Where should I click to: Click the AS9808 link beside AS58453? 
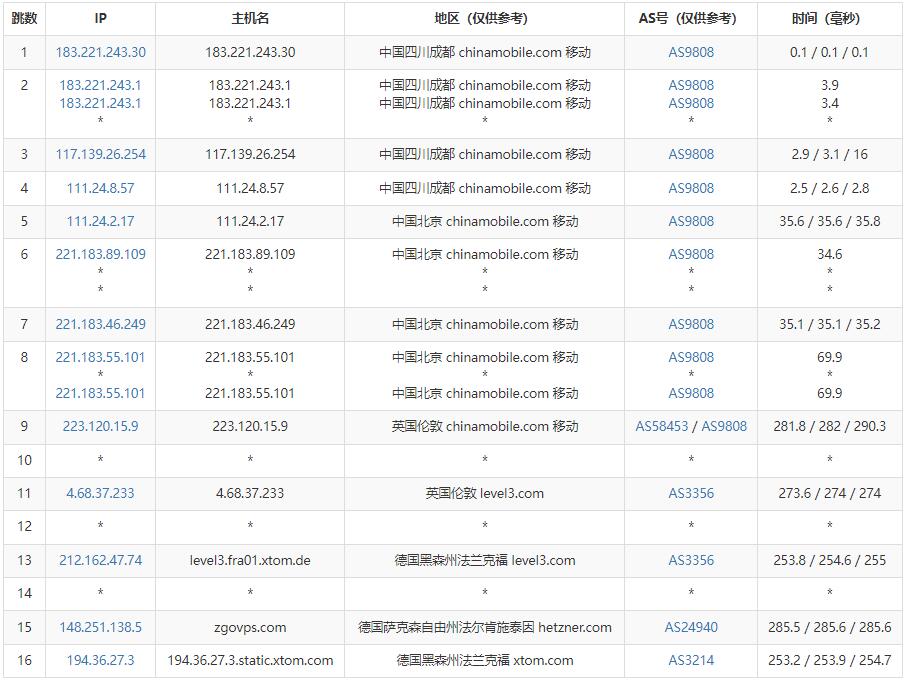[x=724, y=426]
